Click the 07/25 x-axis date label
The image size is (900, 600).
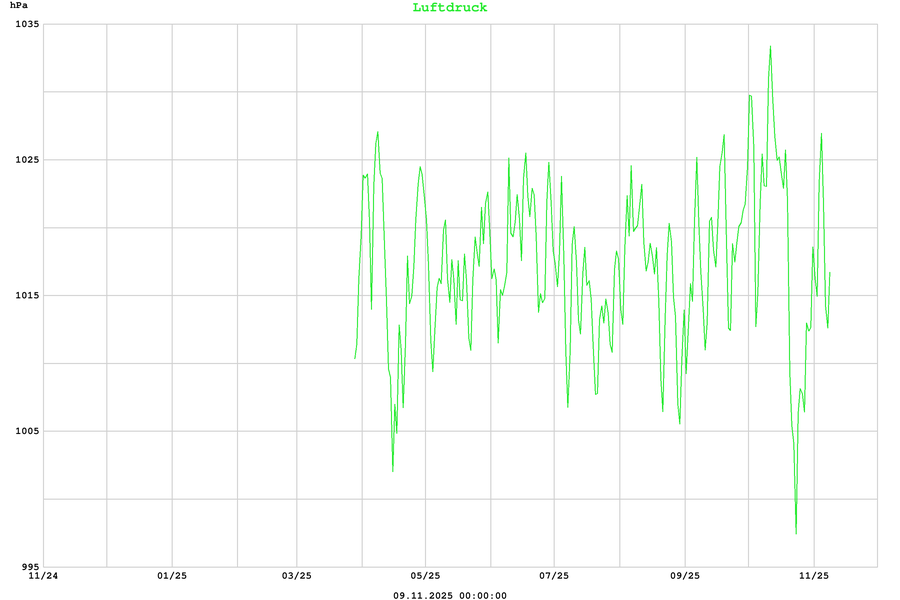click(554, 576)
